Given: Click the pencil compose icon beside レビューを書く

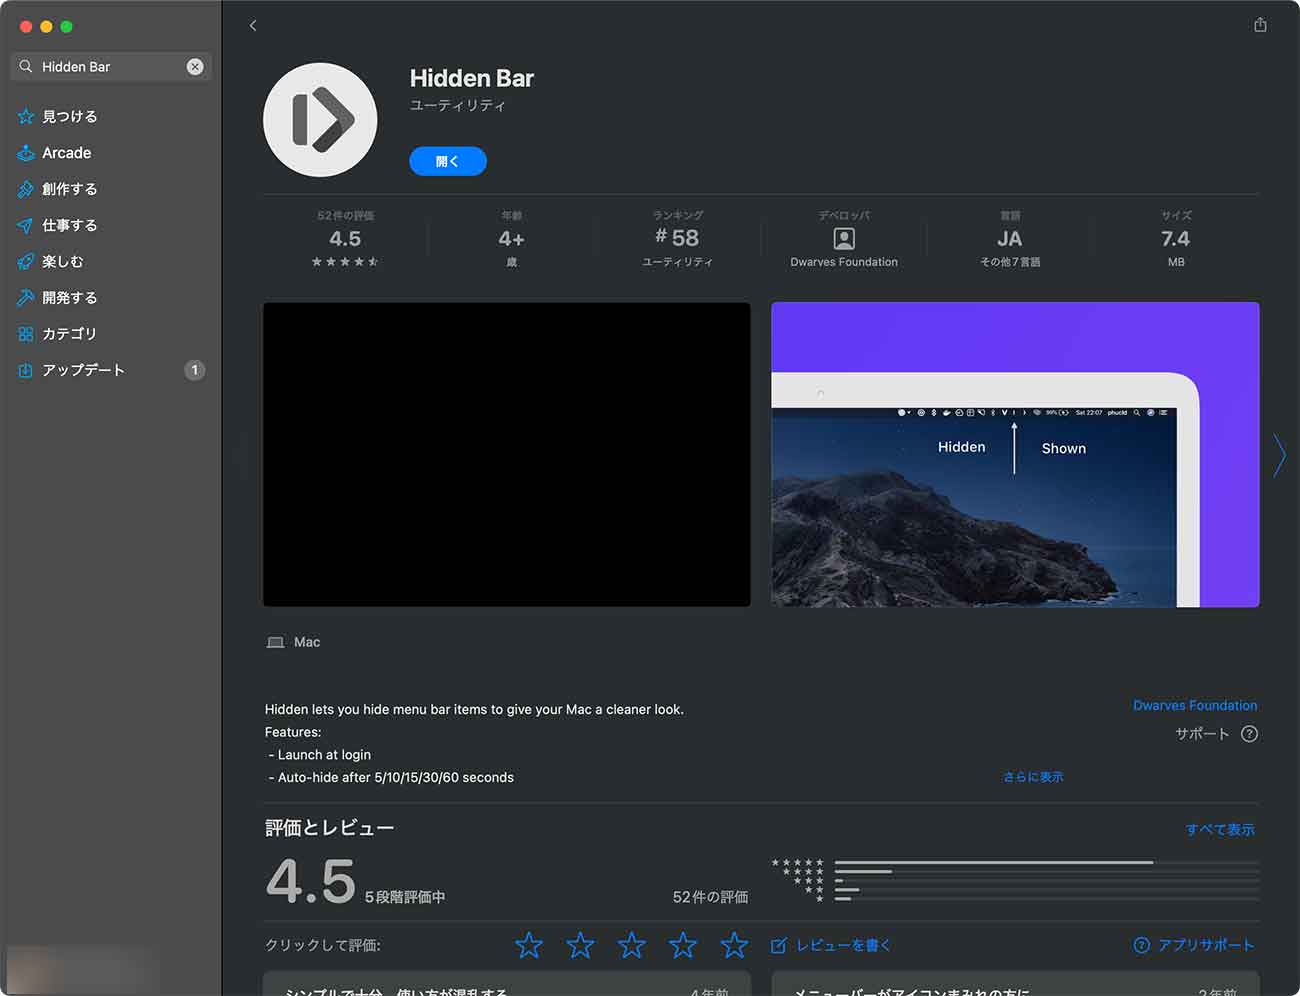Looking at the screenshot, I should pyautogui.click(x=779, y=945).
